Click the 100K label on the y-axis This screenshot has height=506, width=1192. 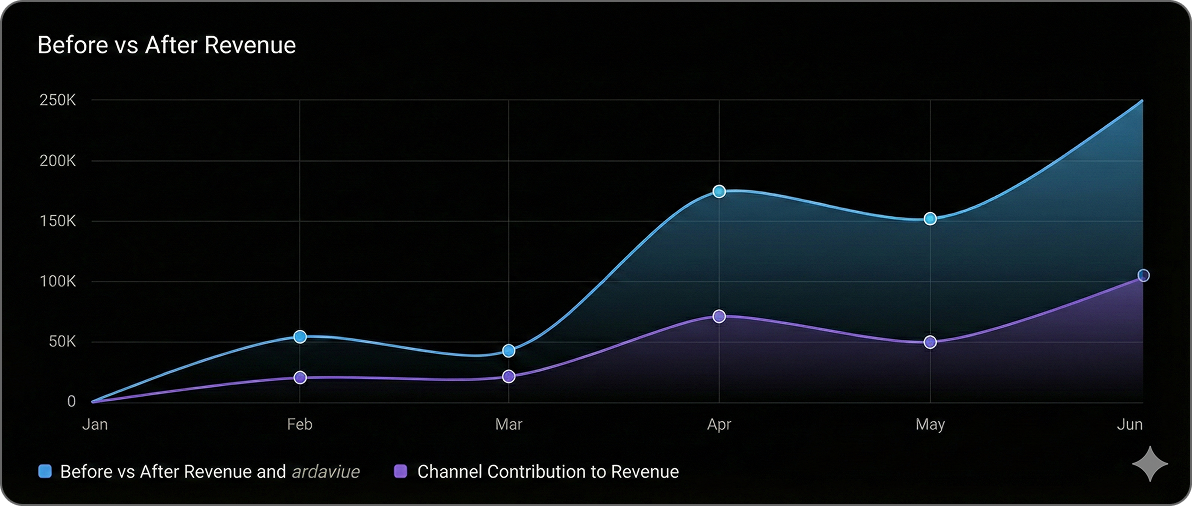click(x=58, y=281)
